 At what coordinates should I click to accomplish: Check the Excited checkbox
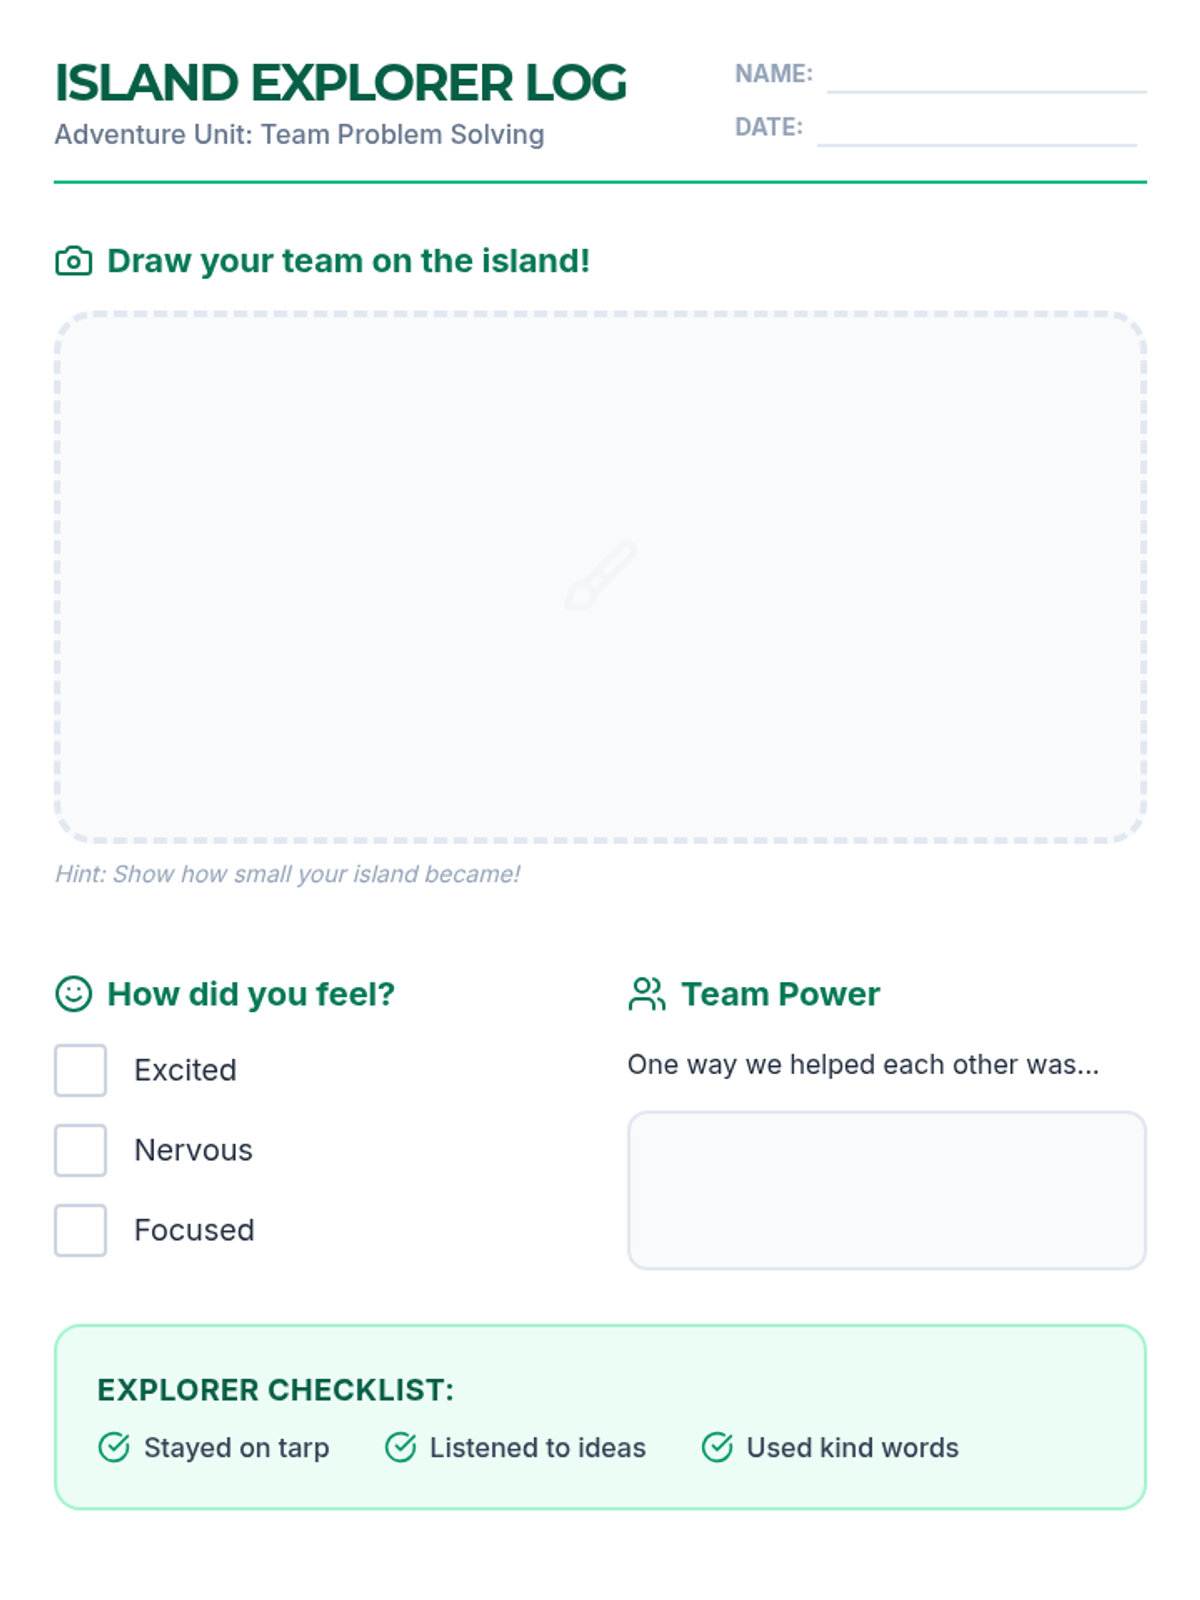tap(81, 1070)
